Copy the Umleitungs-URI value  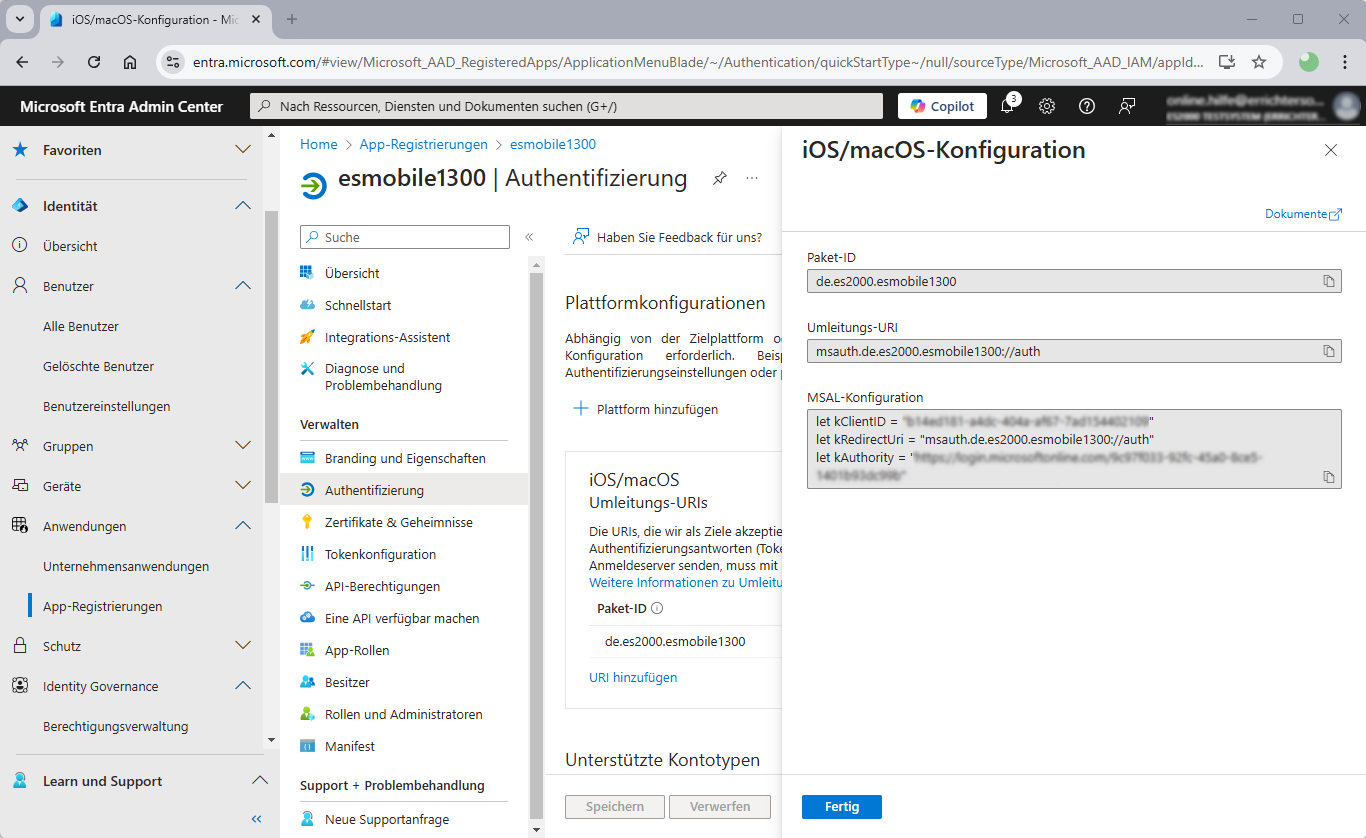pyautogui.click(x=1329, y=351)
